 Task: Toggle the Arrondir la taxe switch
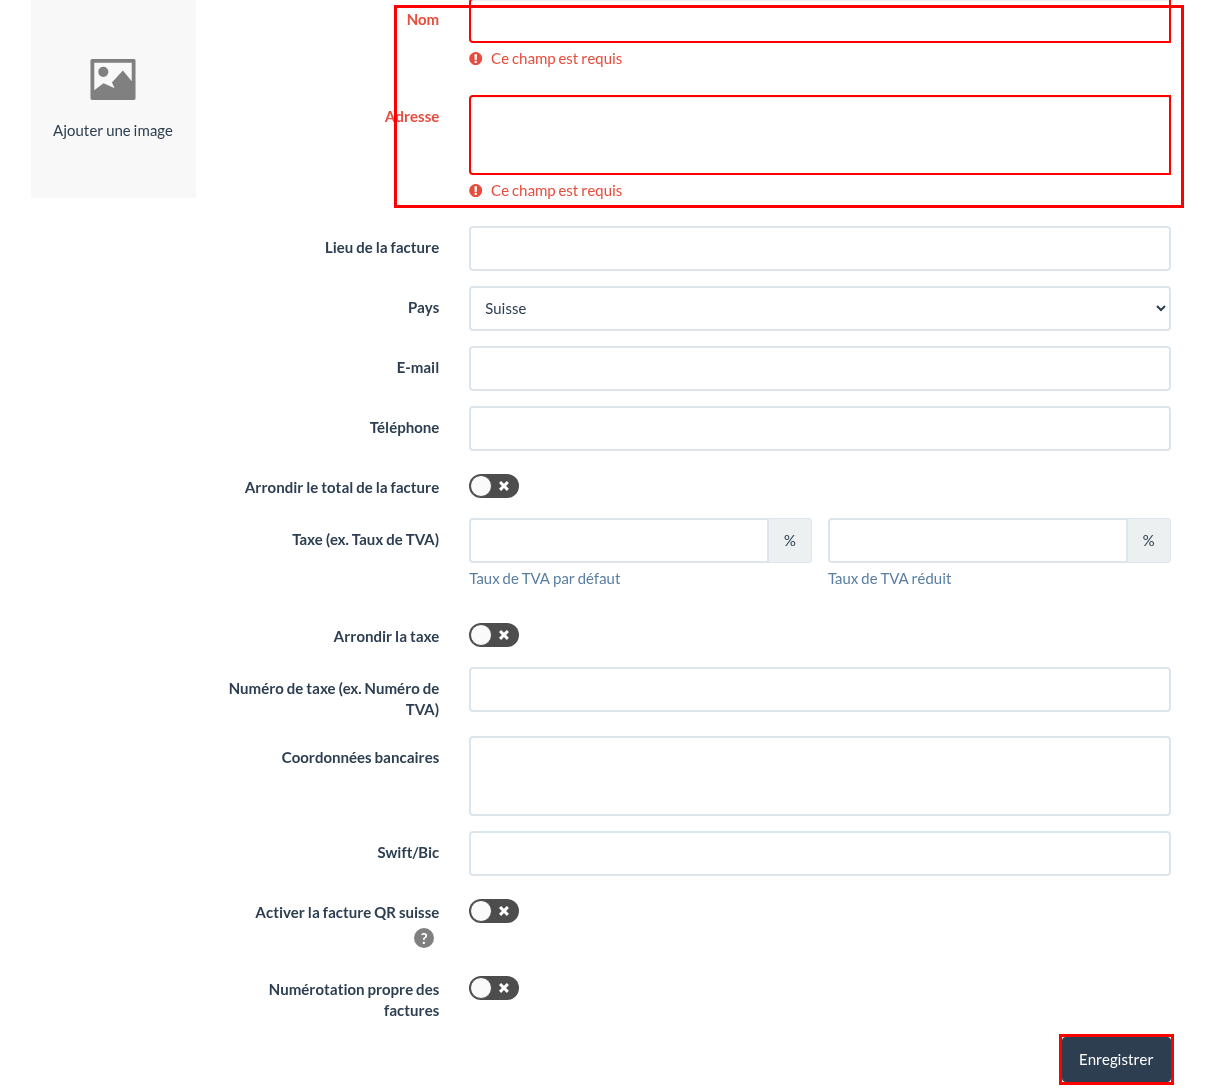pyautogui.click(x=494, y=635)
